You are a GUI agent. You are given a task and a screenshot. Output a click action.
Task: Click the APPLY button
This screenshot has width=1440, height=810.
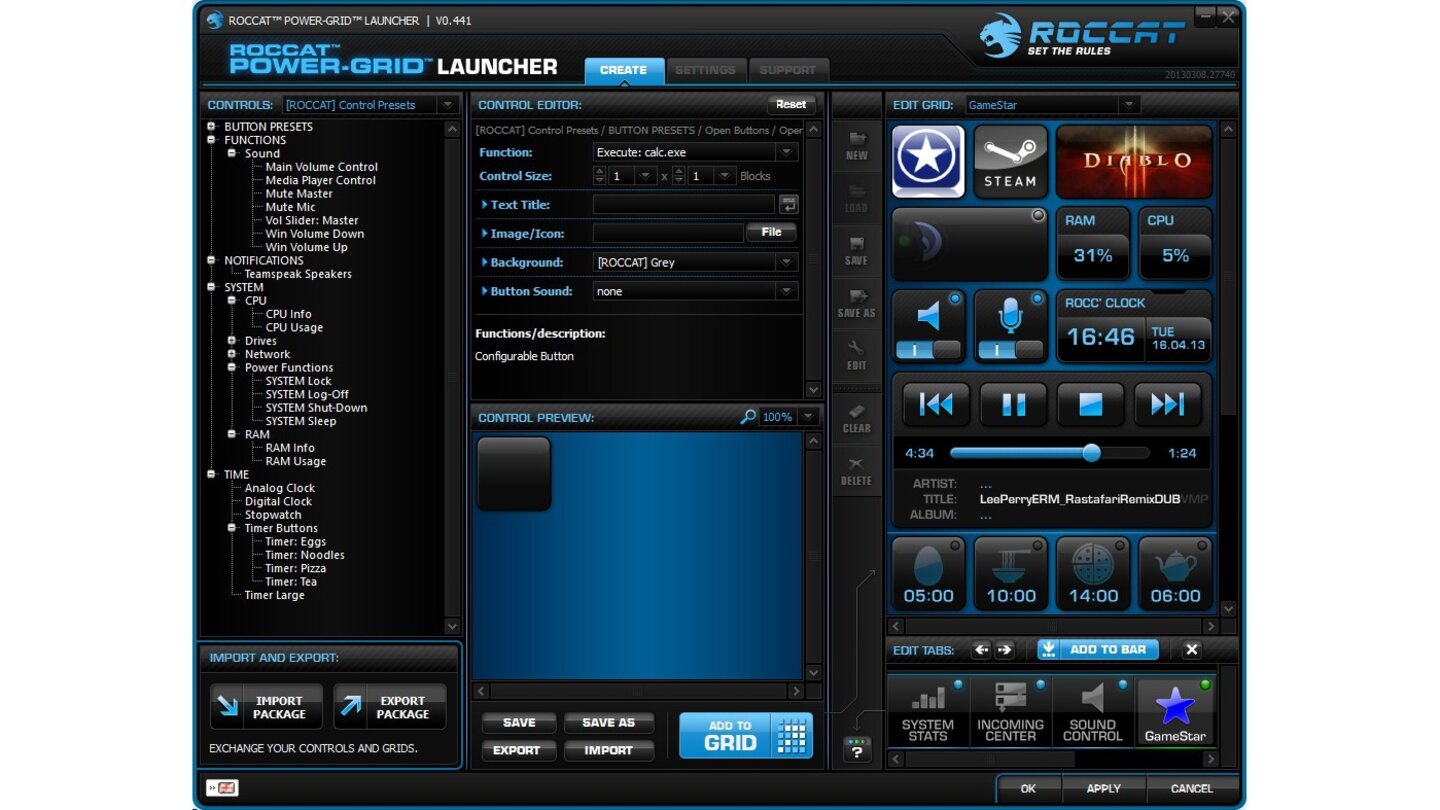pos(1103,788)
